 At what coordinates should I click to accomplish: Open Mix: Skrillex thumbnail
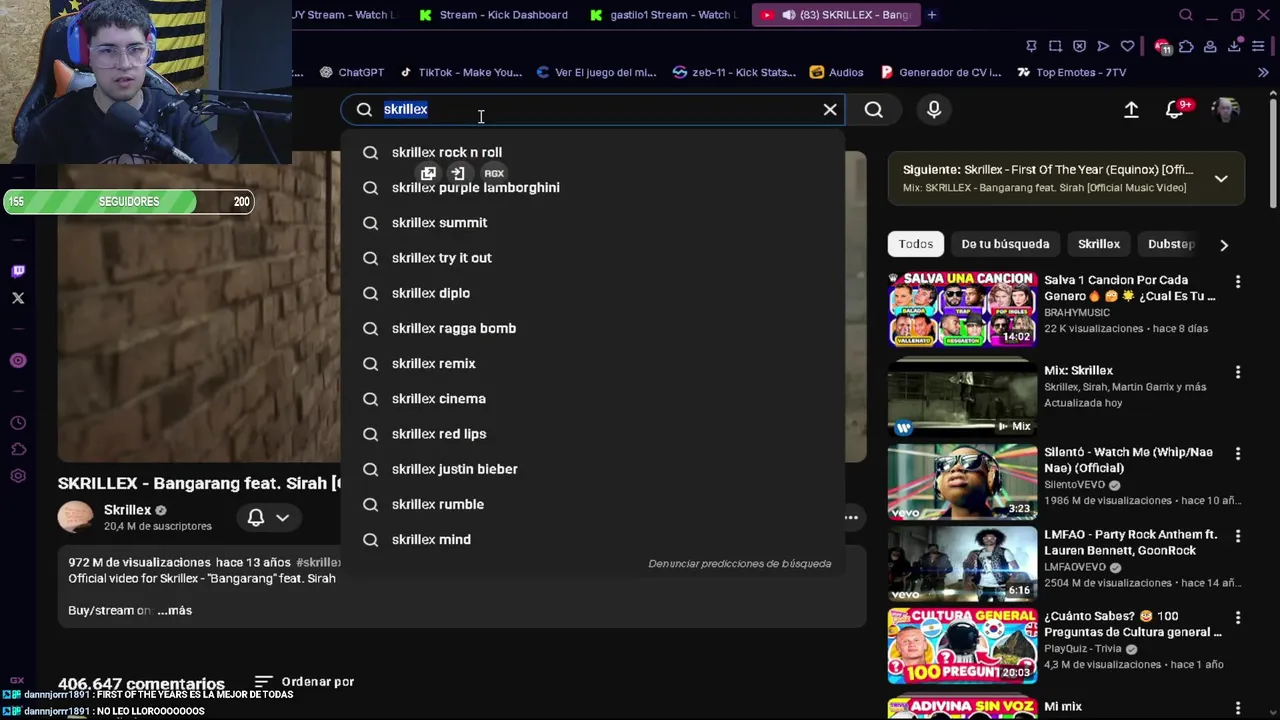coord(963,399)
